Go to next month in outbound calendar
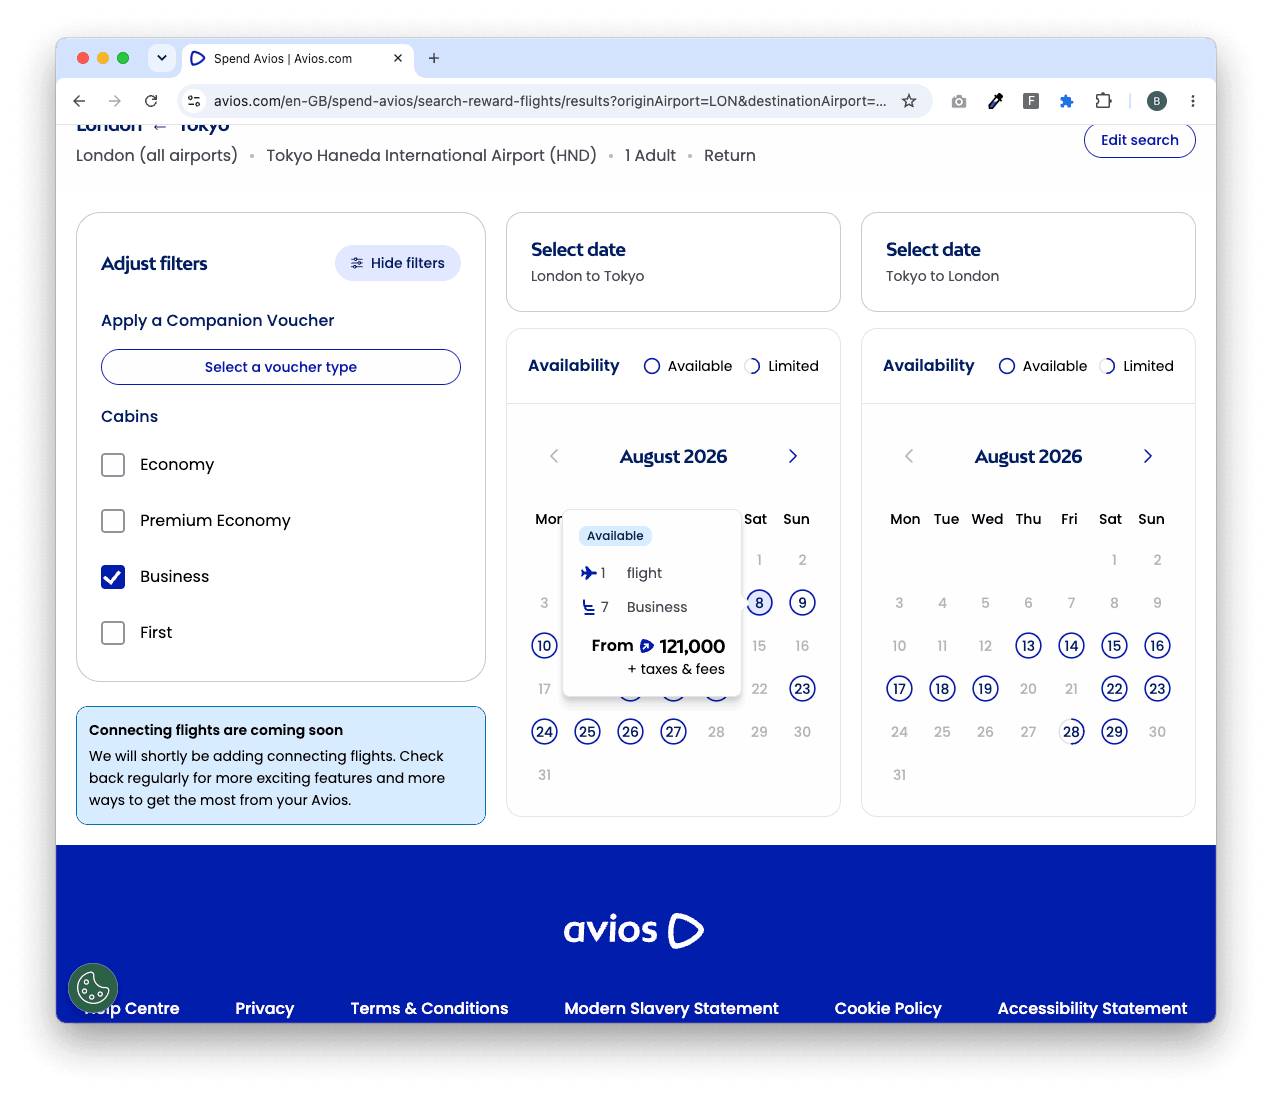Screen dimensions: 1272x1097 point(793,456)
